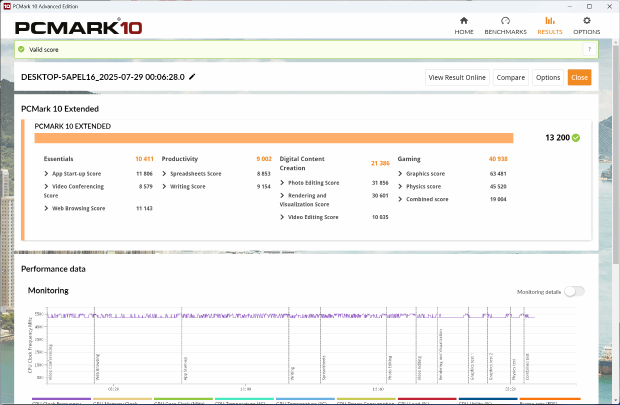Click the Digital Content Creation heading
The image size is (620, 405).
302,163
